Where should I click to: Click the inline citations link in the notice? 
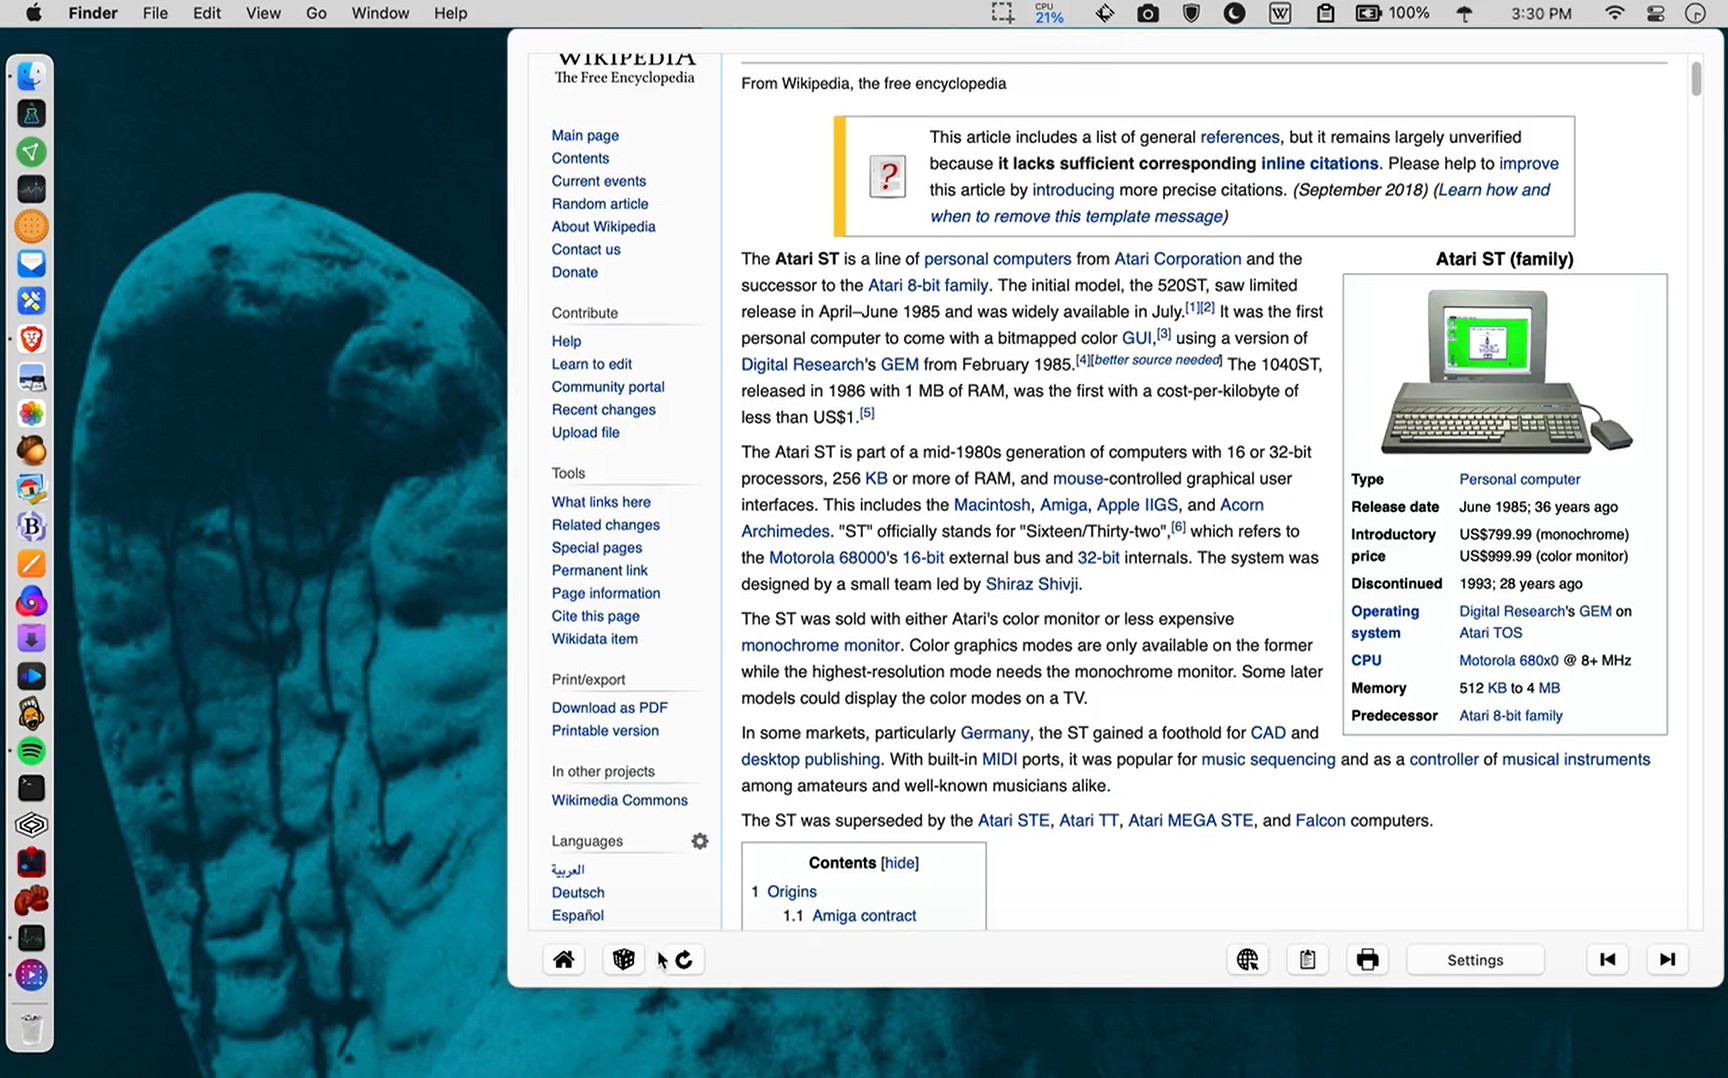[1319, 164]
